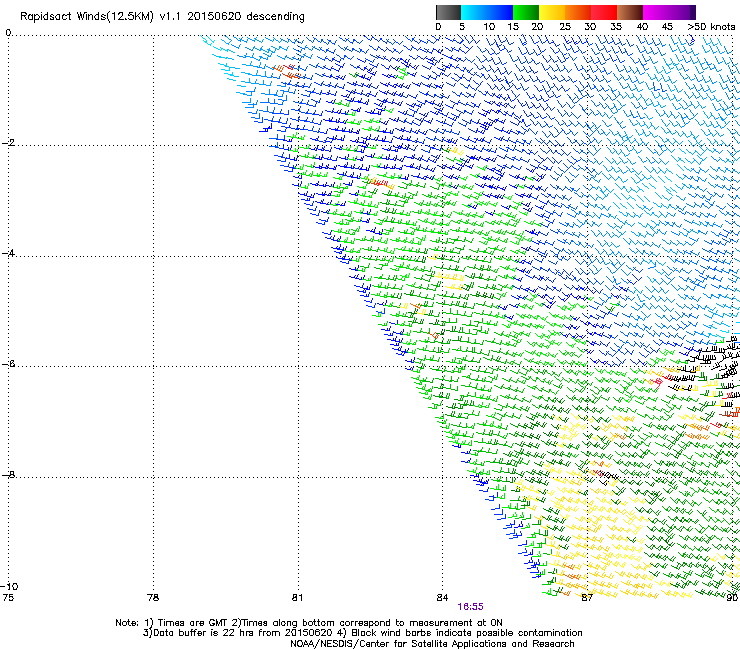Select the orange 25-30 knots legend swatch
The height and width of the screenshot is (650, 740).
[x=578, y=12]
